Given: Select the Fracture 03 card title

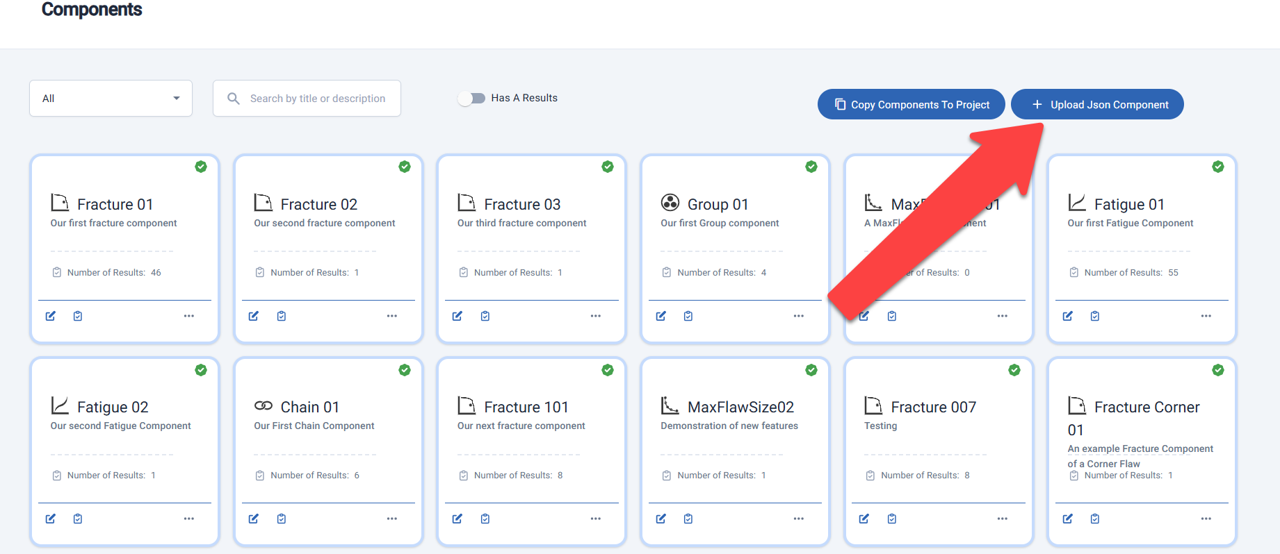Looking at the screenshot, I should pyautogui.click(x=522, y=204).
